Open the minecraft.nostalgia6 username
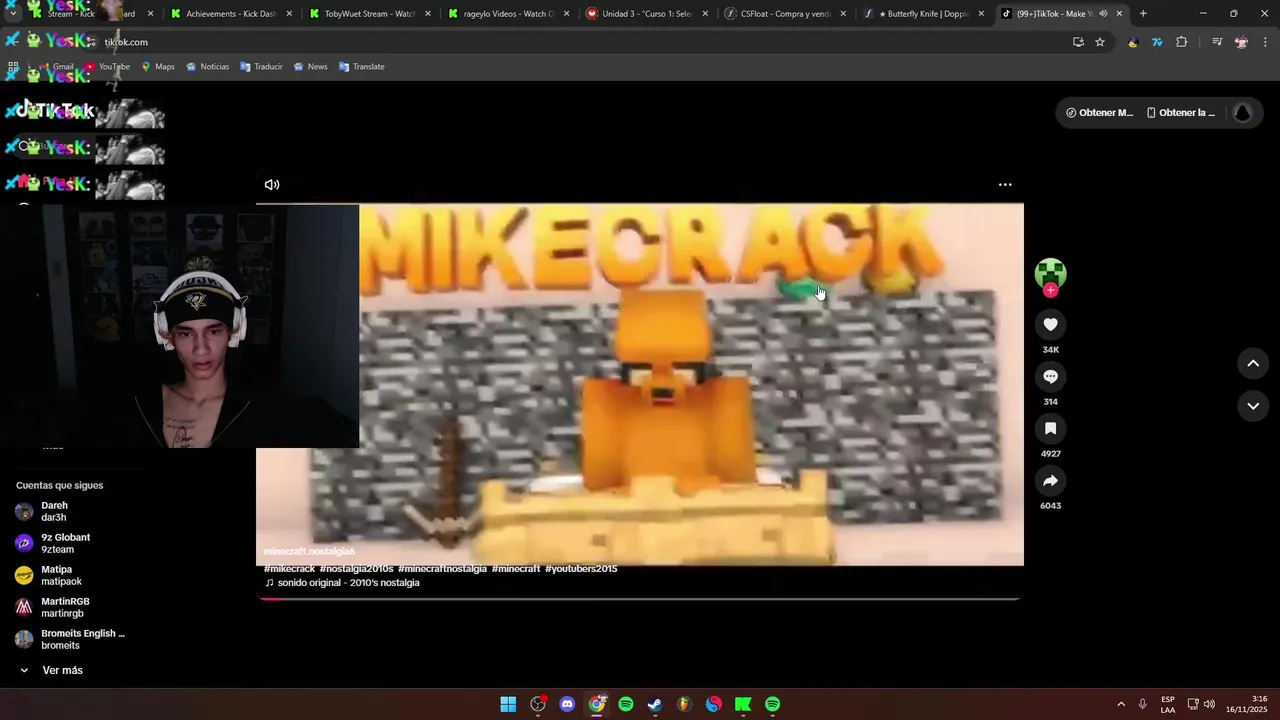Screen dimensions: 1280x720 309,552
